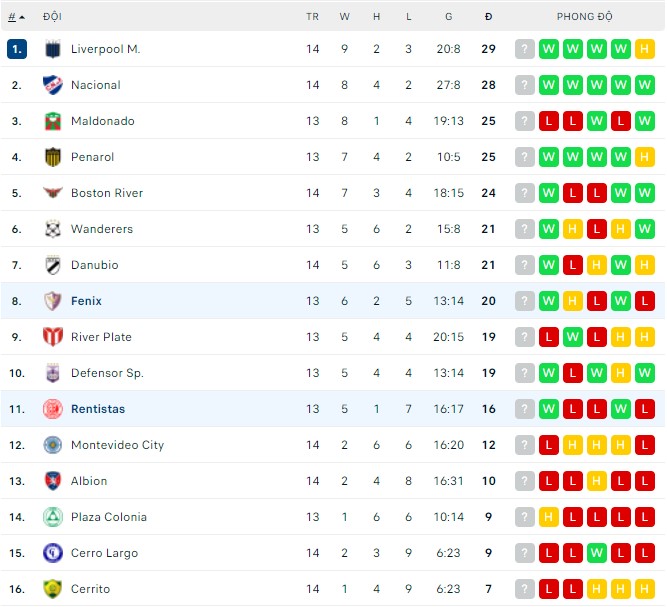Click the PHONG ĐỘ form column header
The width and height of the screenshot is (667, 607).
point(584,17)
